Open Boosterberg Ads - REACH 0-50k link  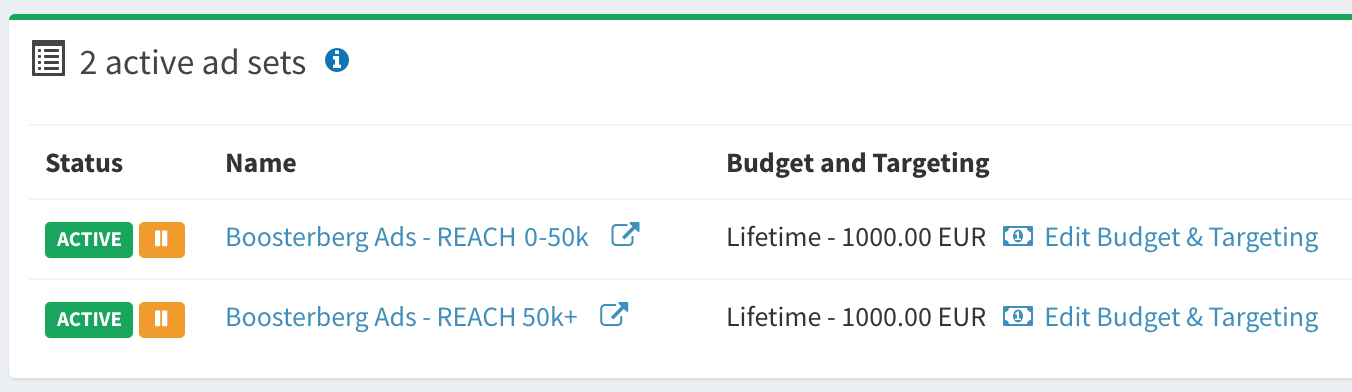[407, 237]
